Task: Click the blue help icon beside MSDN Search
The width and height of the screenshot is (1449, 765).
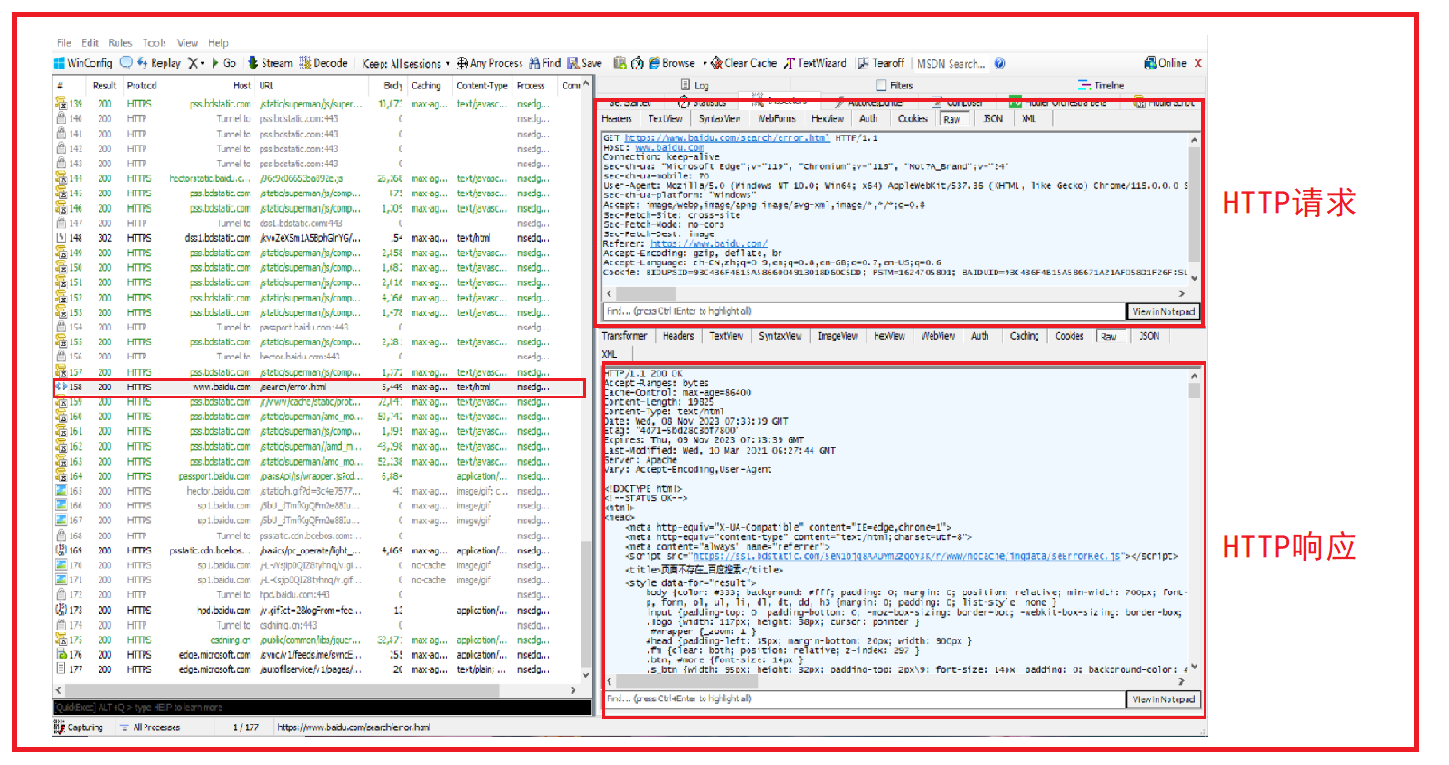Action: pos(1000,63)
